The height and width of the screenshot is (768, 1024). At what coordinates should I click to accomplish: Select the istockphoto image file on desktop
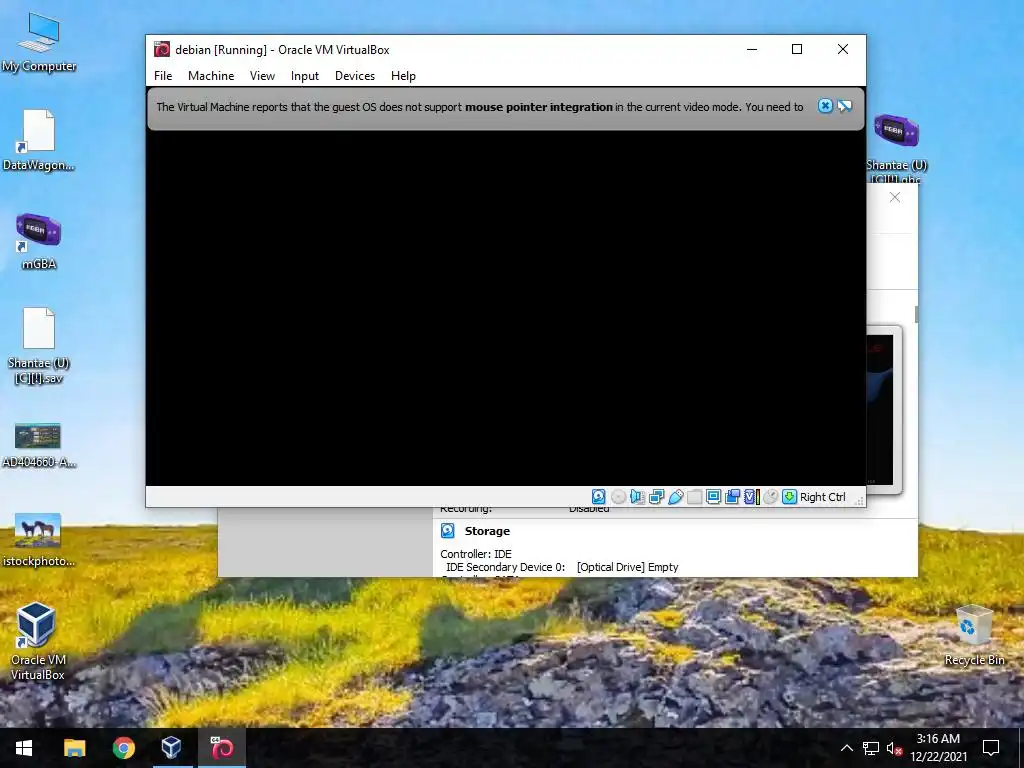[x=39, y=539]
